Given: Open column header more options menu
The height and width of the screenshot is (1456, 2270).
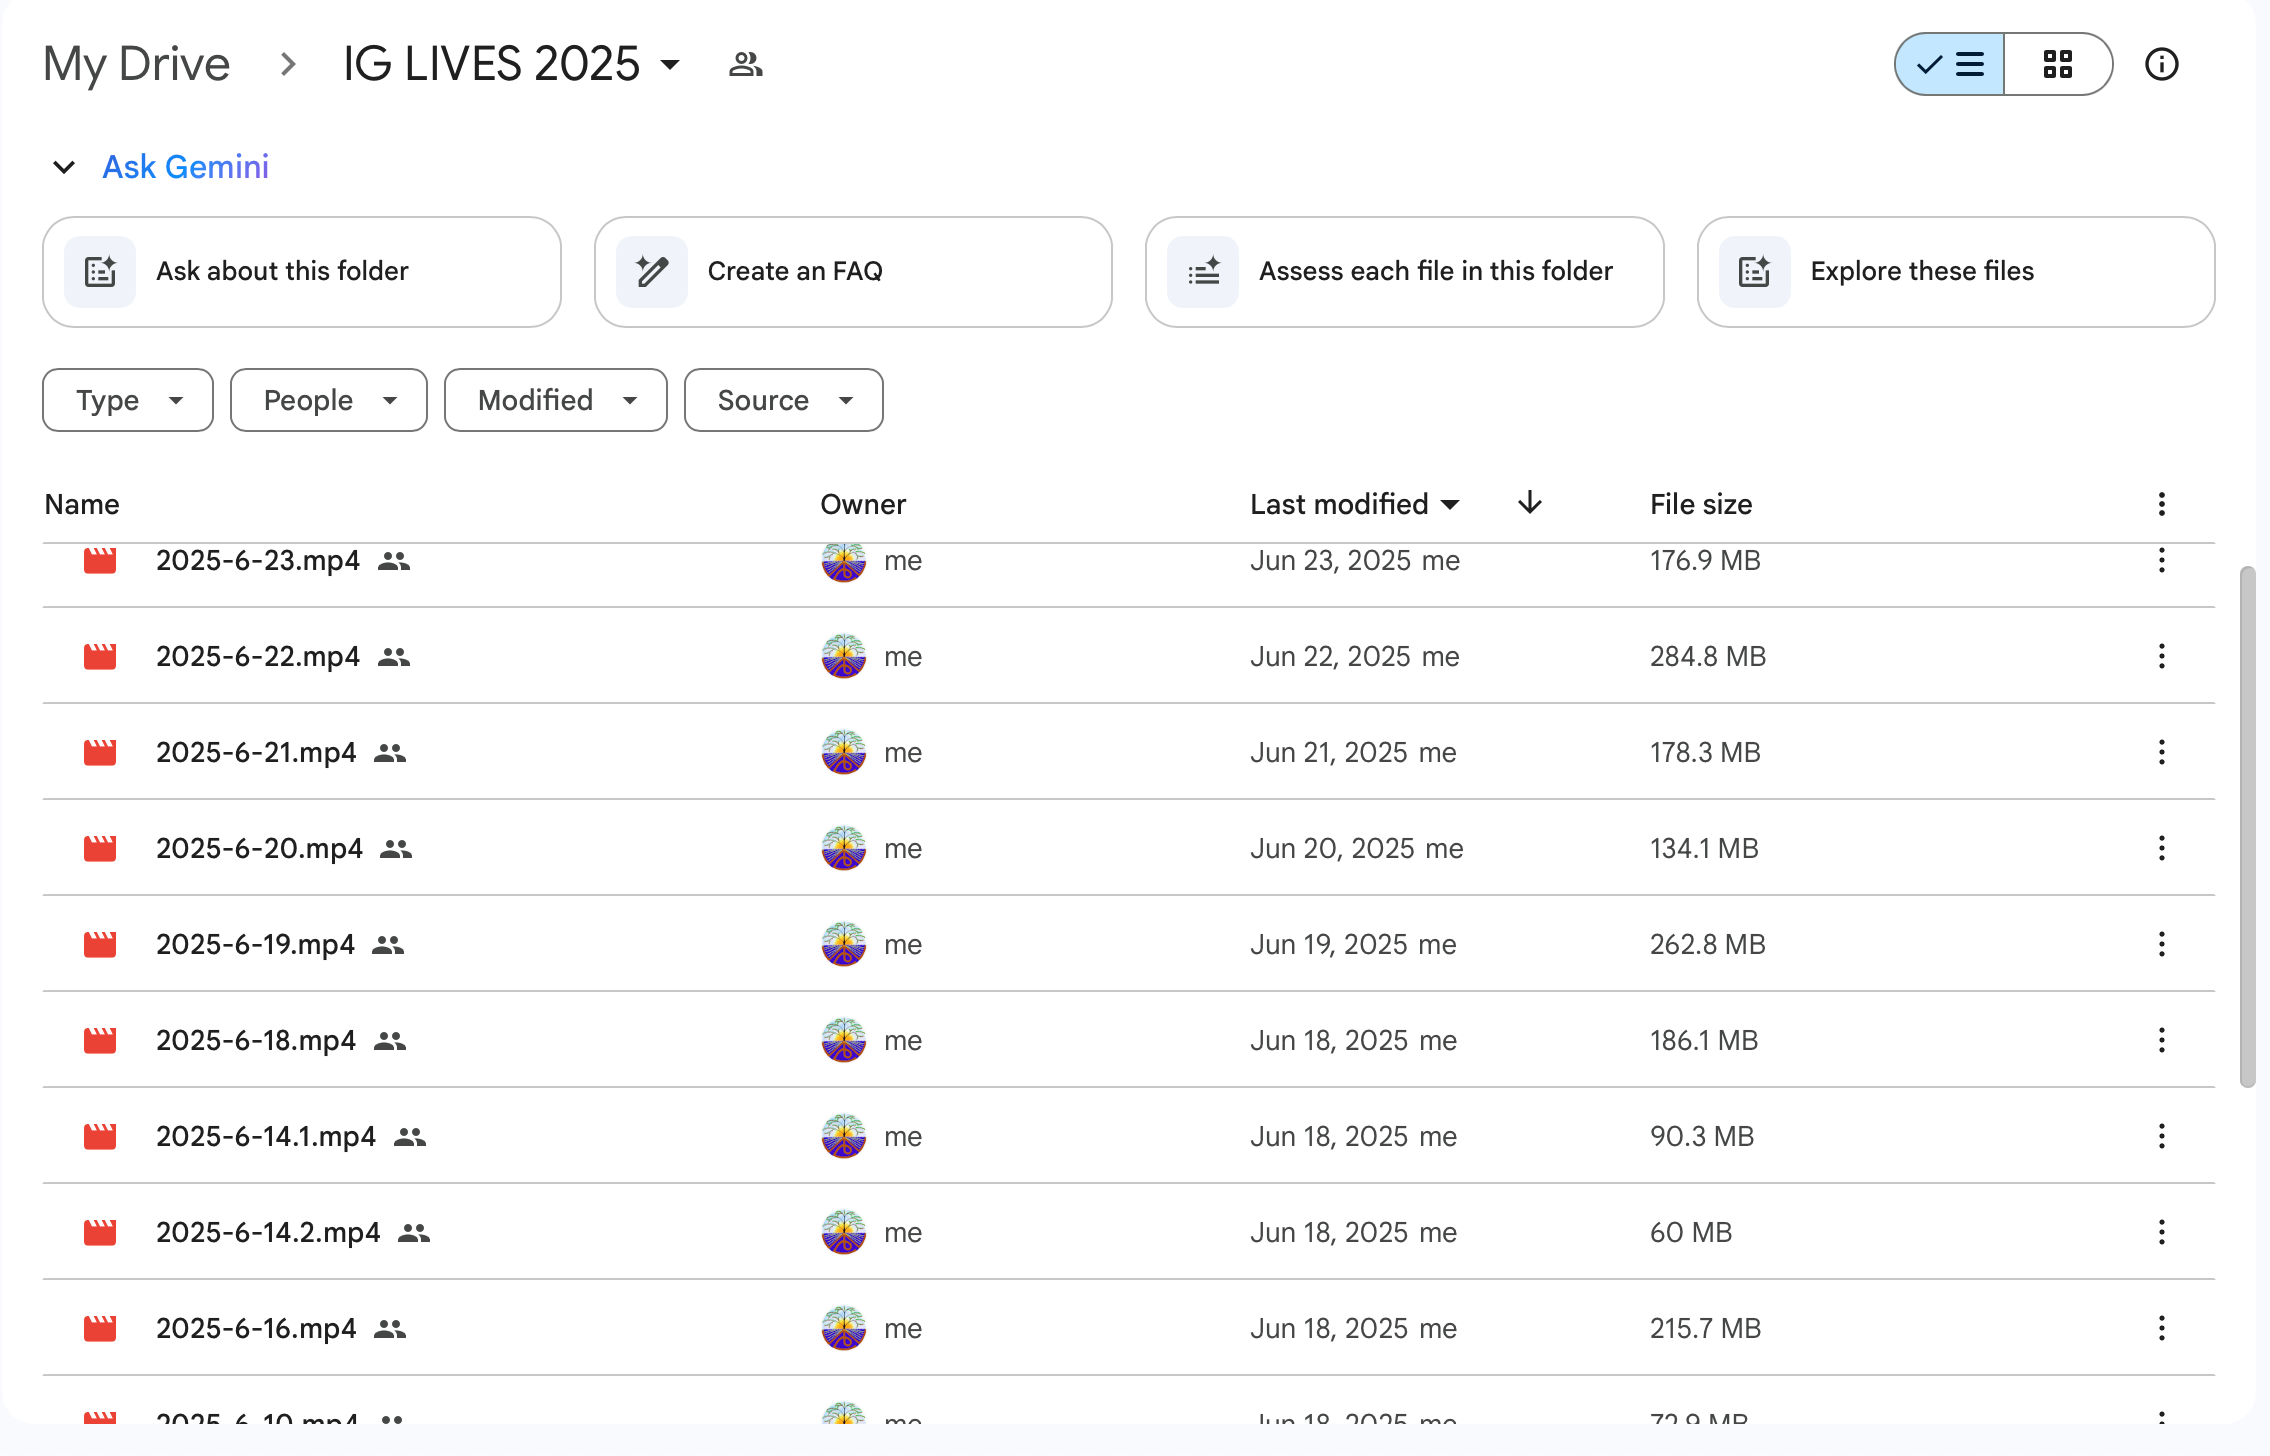Looking at the screenshot, I should [2161, 504].
